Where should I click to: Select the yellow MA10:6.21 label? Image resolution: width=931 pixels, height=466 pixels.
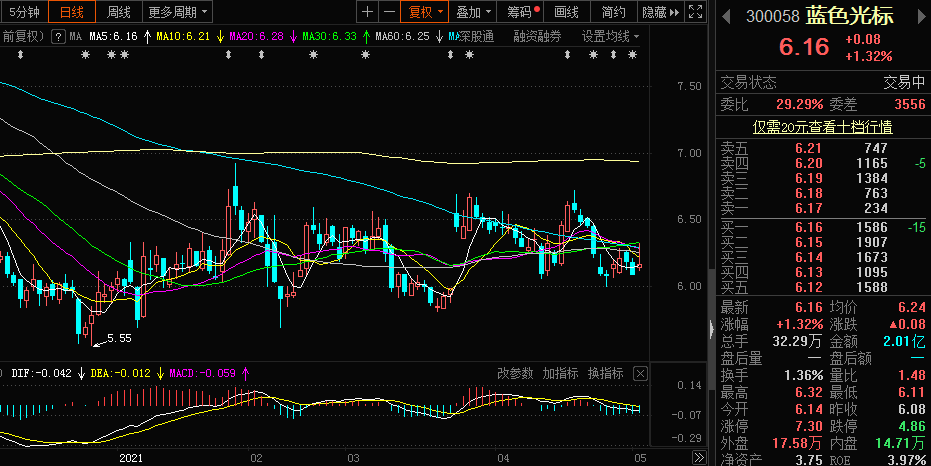183,37
